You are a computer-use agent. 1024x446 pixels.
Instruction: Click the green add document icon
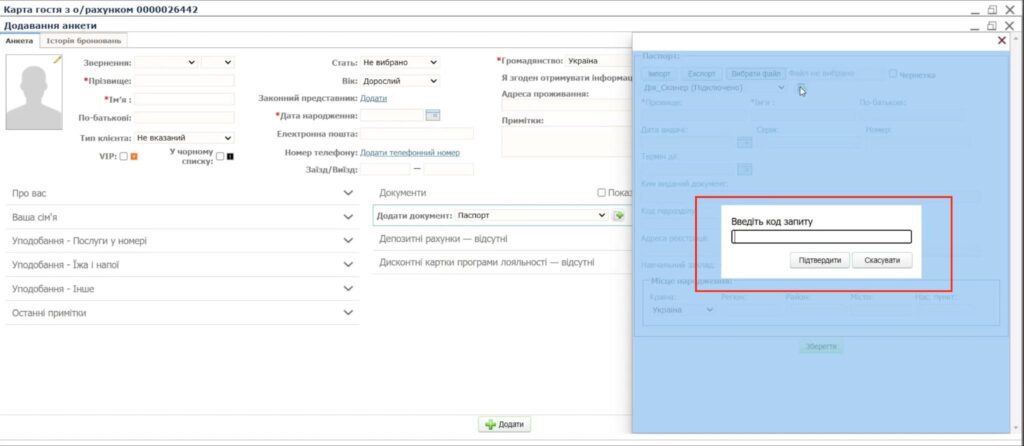(618, 215)
